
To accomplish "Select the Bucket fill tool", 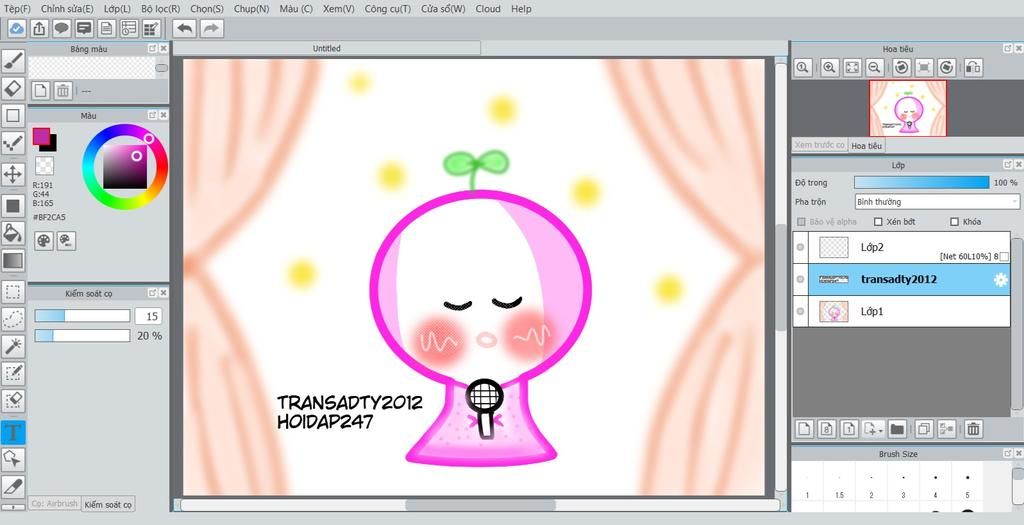I will pos(13,233).
